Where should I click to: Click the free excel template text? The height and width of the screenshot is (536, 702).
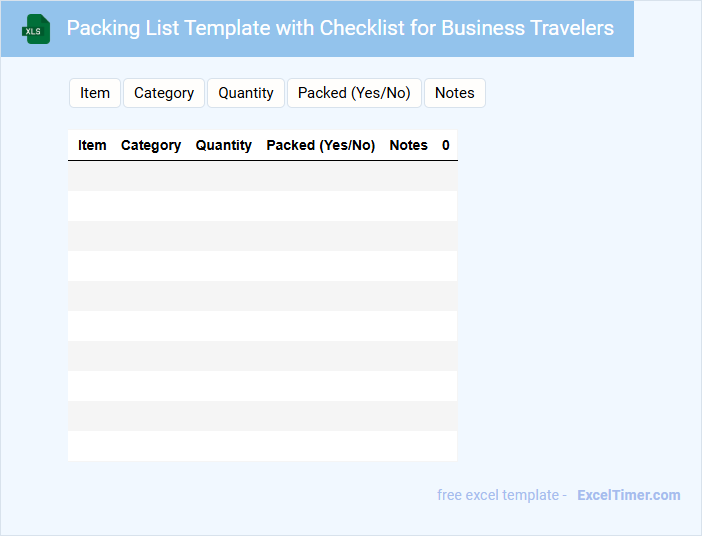pyautogui.click(x=501, y=495)
